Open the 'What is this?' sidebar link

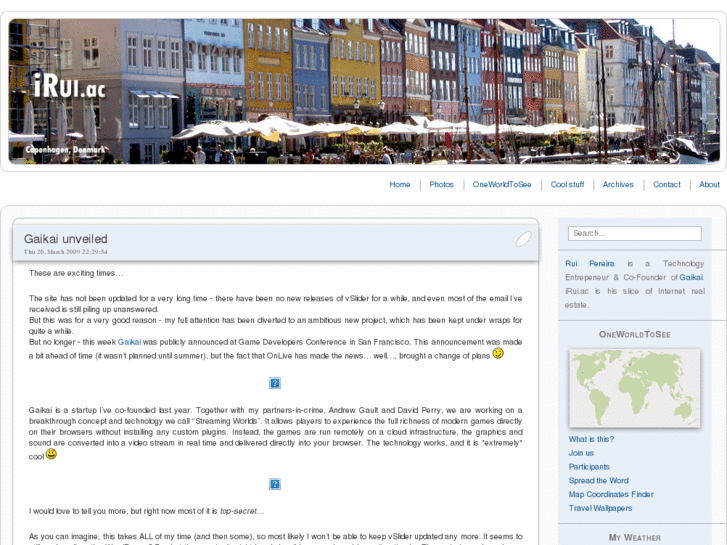pyautogui.click(x=591, y=439)
